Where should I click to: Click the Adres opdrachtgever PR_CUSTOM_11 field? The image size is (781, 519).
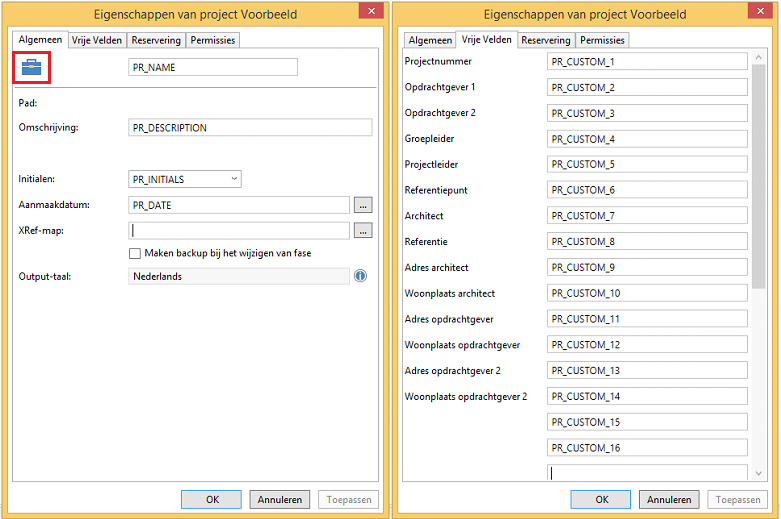click(x=647, y=319)
